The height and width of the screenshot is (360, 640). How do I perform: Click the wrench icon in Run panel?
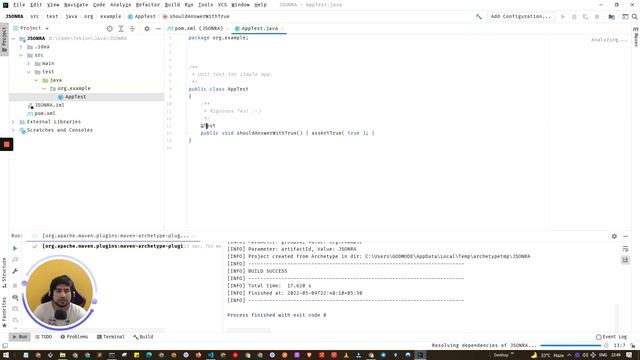pyautogui.click(x=15, y=271)
